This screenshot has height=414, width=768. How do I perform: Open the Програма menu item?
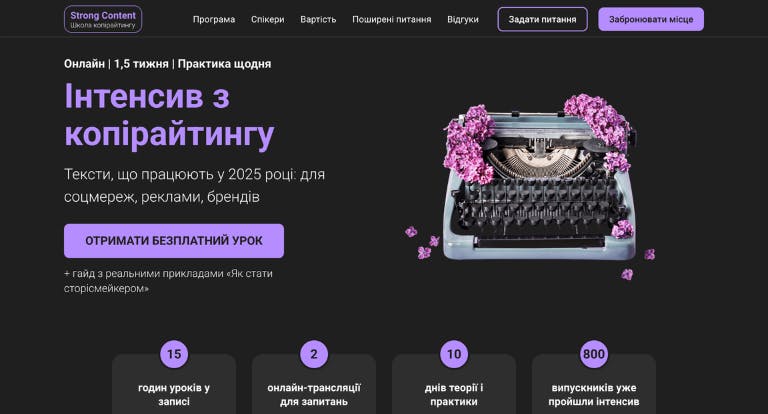click(x=214, y=20)
